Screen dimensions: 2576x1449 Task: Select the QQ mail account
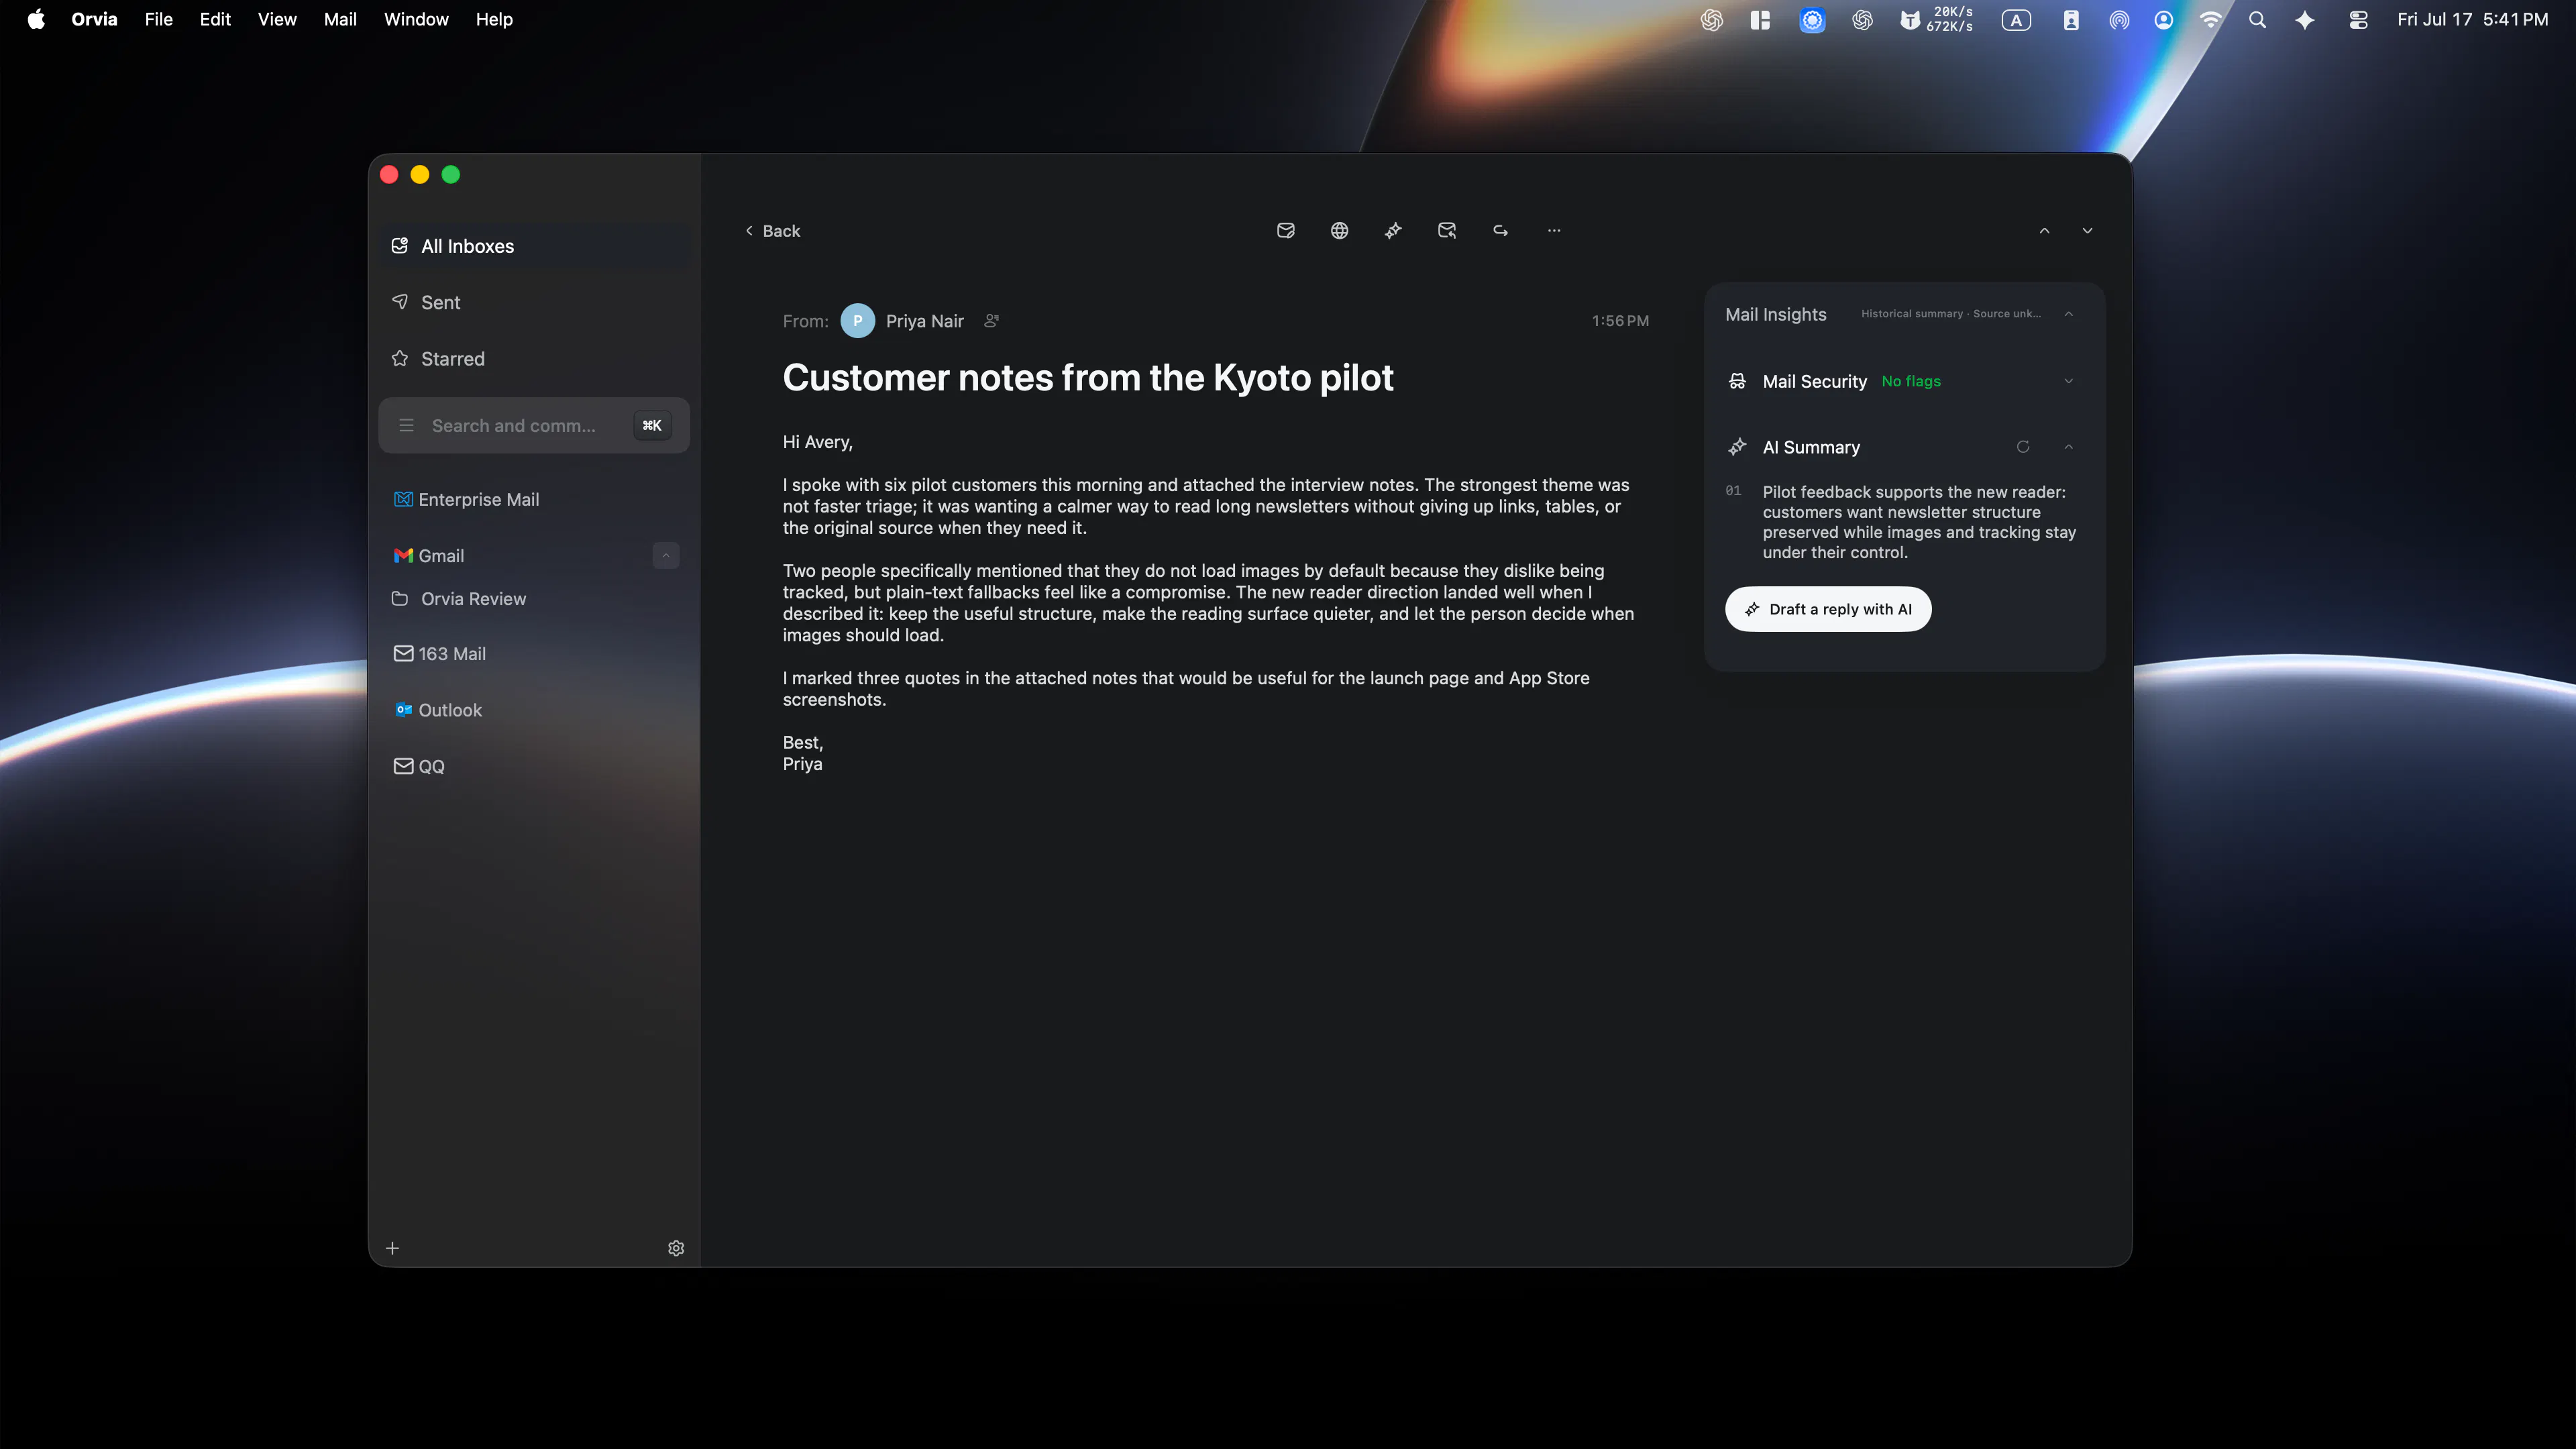tap(534, 766)
